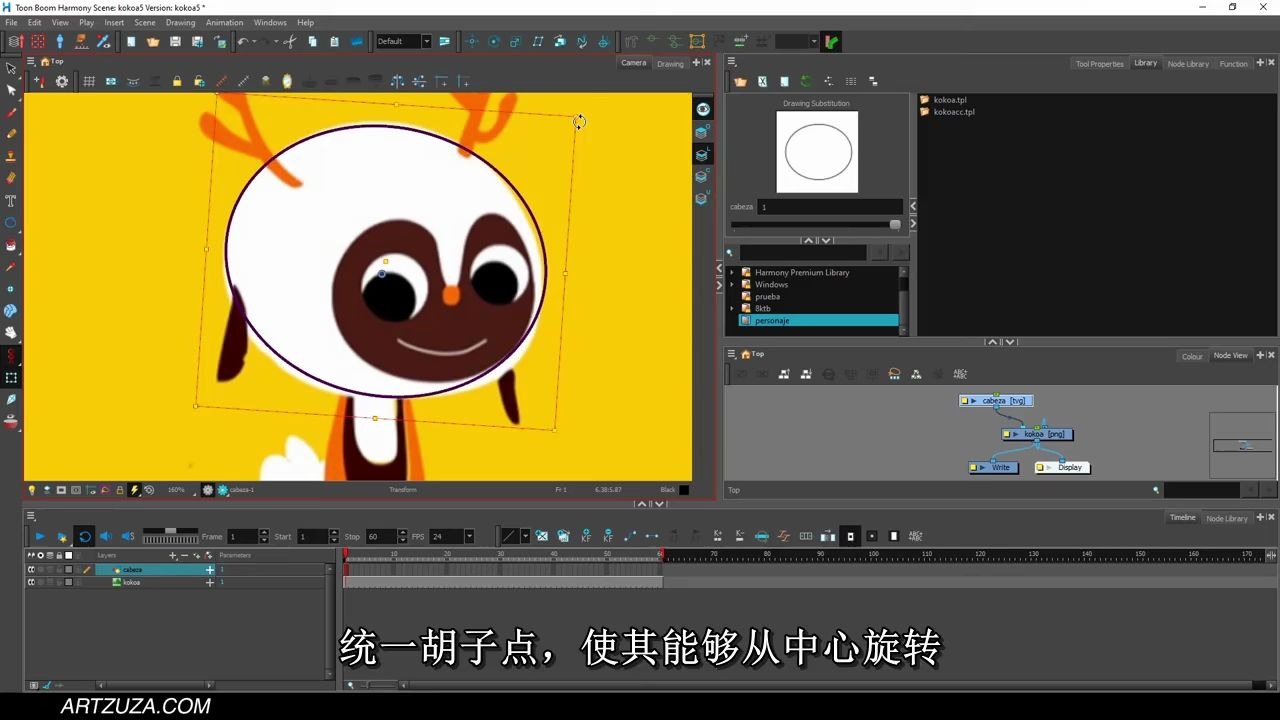Open the Camera view settings gear
This screenshot has height=720, width=1280.
coord(63,81)
